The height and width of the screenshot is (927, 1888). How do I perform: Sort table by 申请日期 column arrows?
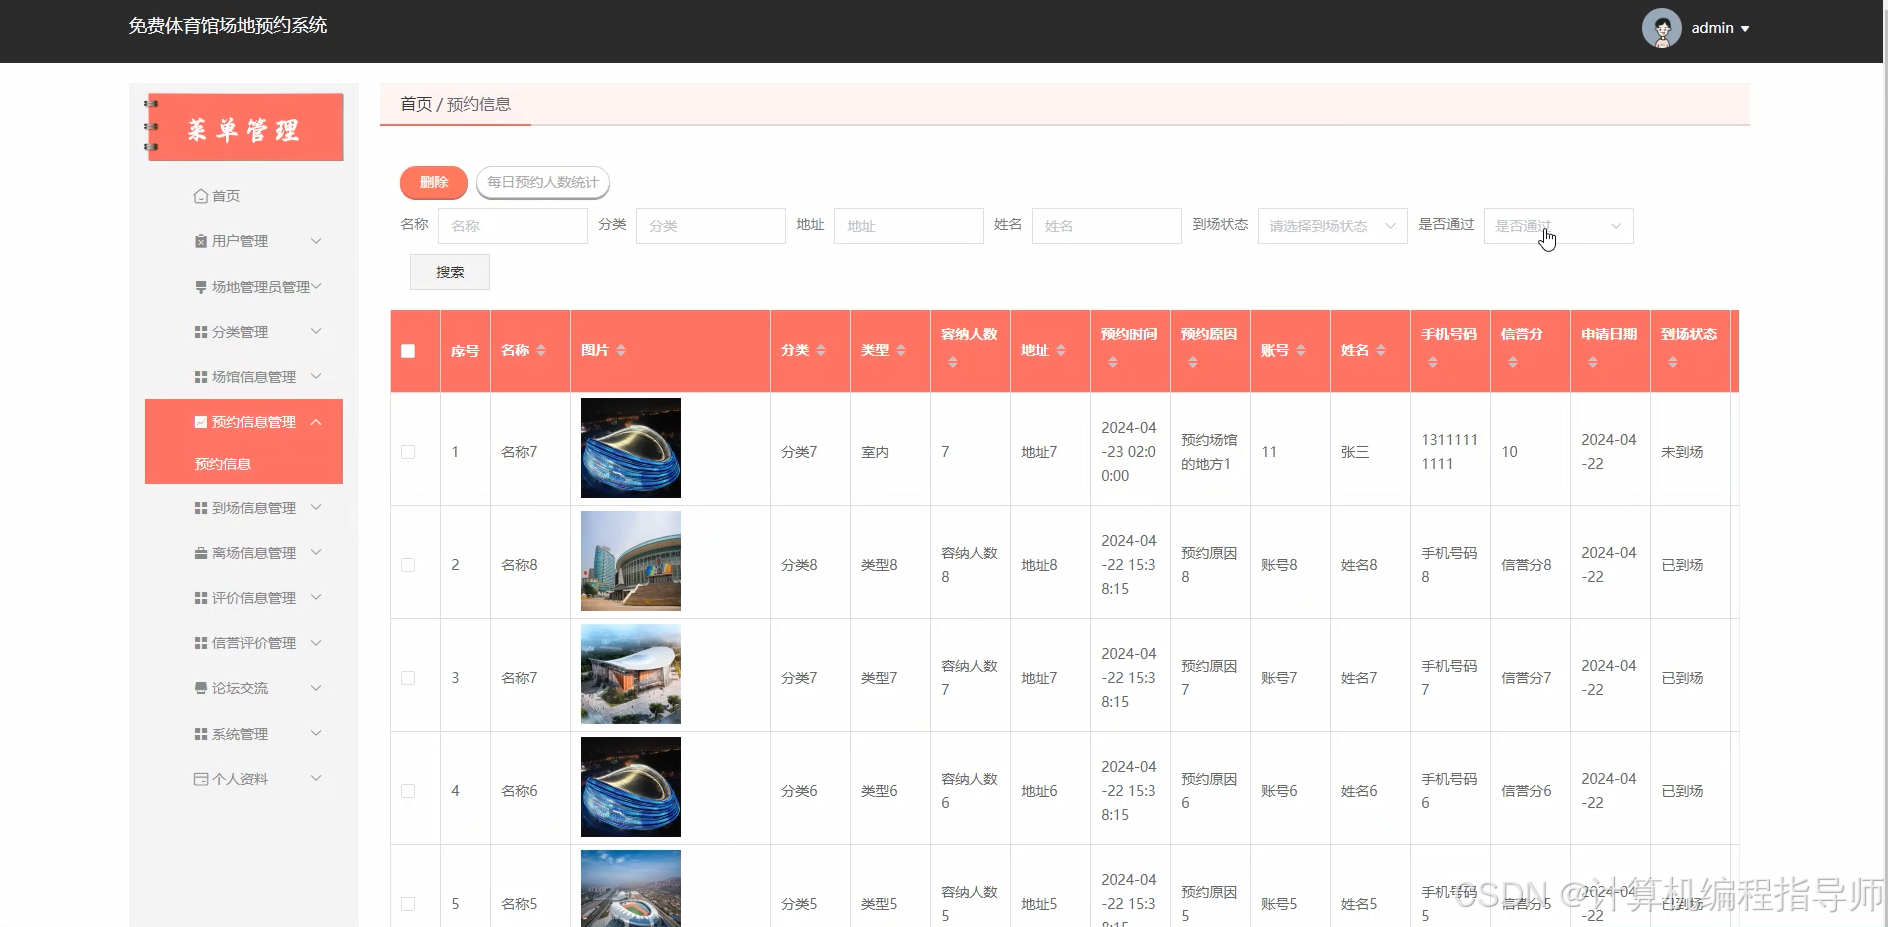1593,362
